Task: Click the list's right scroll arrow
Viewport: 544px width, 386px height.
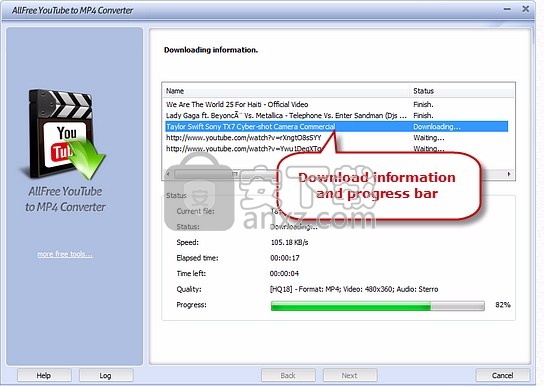Action: 509,174
